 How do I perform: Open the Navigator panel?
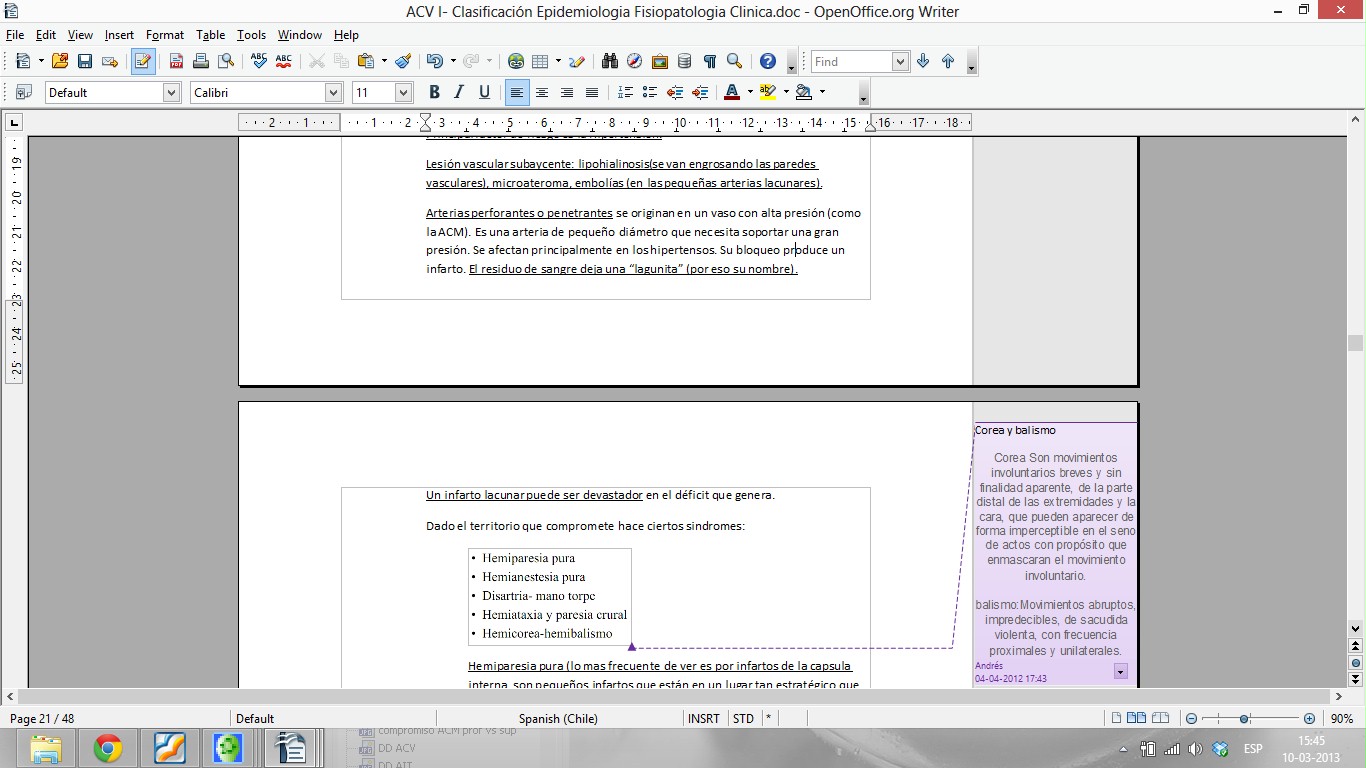[634, 62]
